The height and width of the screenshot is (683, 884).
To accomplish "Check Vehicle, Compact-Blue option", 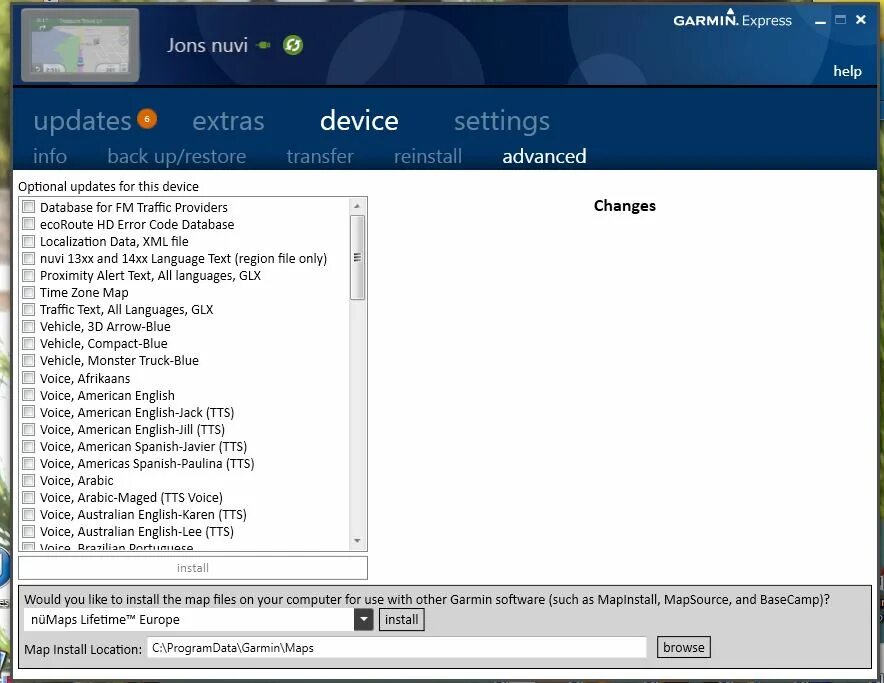I will tap(29, 343).
